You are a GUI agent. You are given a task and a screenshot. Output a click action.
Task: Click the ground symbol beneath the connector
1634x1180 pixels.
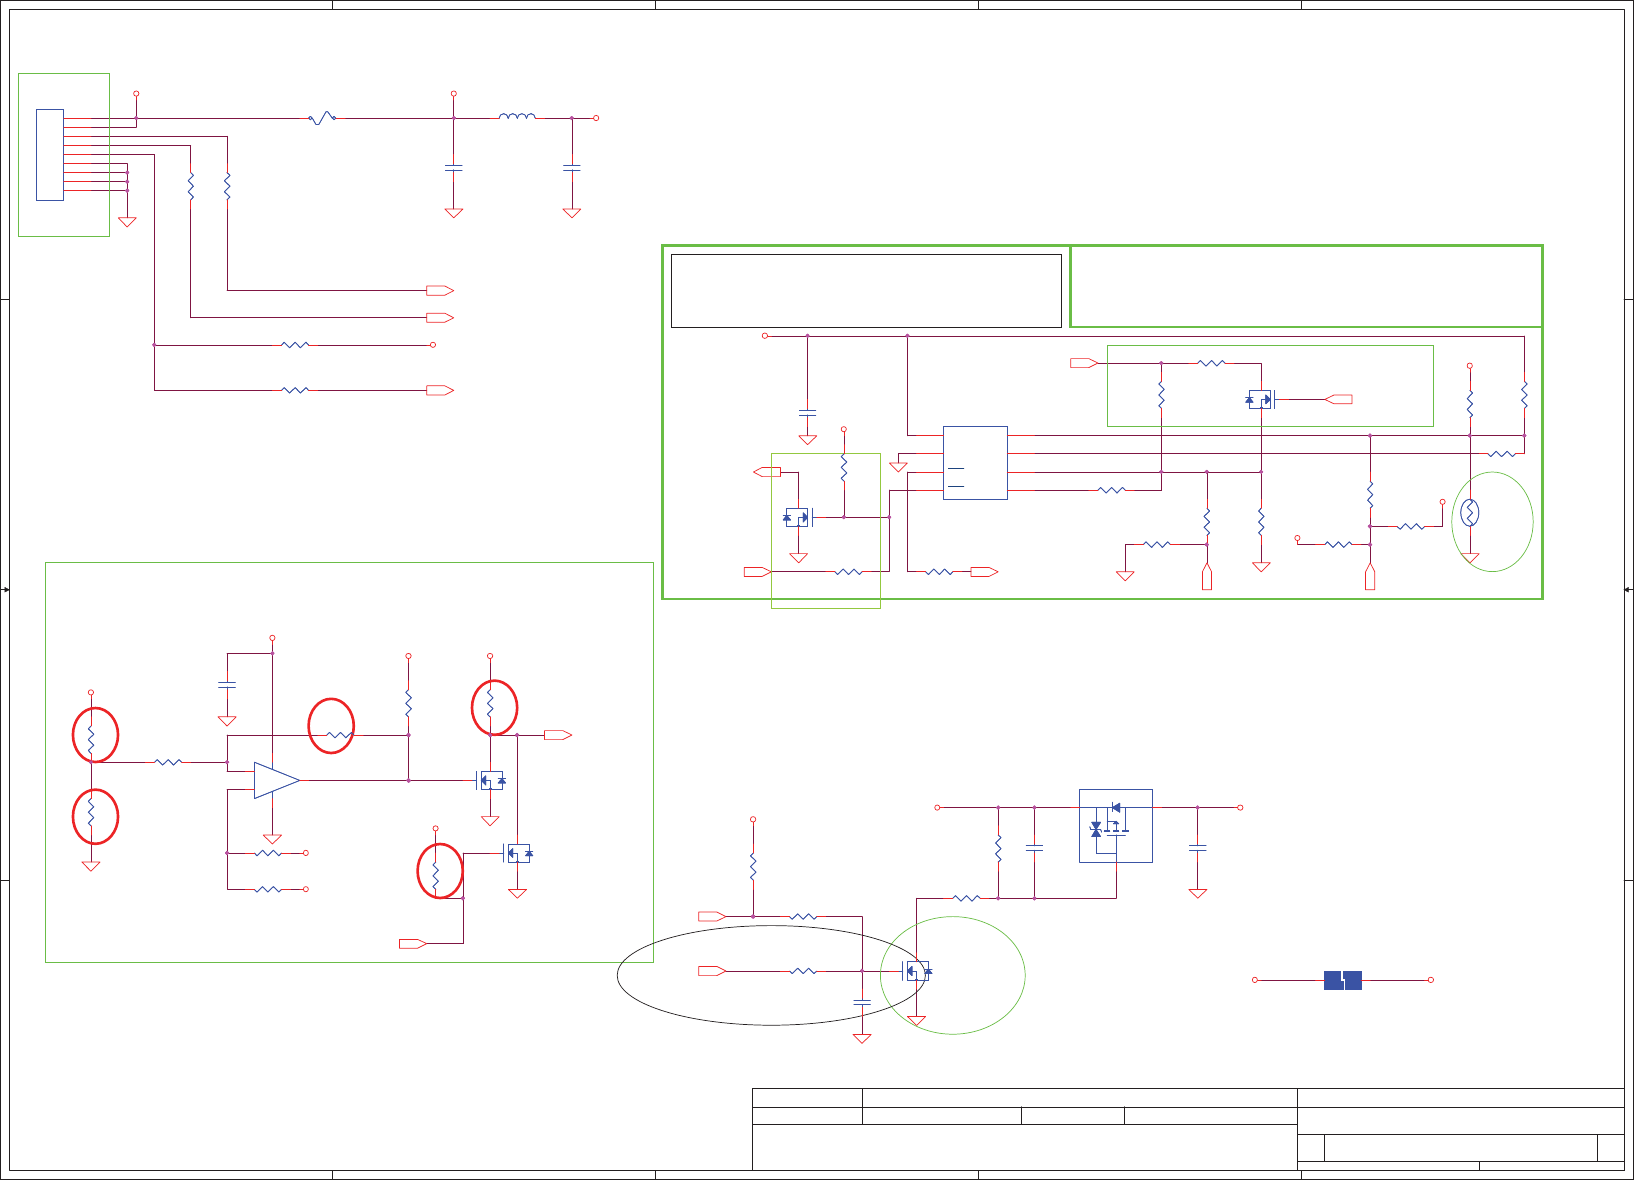click(127, 222)
